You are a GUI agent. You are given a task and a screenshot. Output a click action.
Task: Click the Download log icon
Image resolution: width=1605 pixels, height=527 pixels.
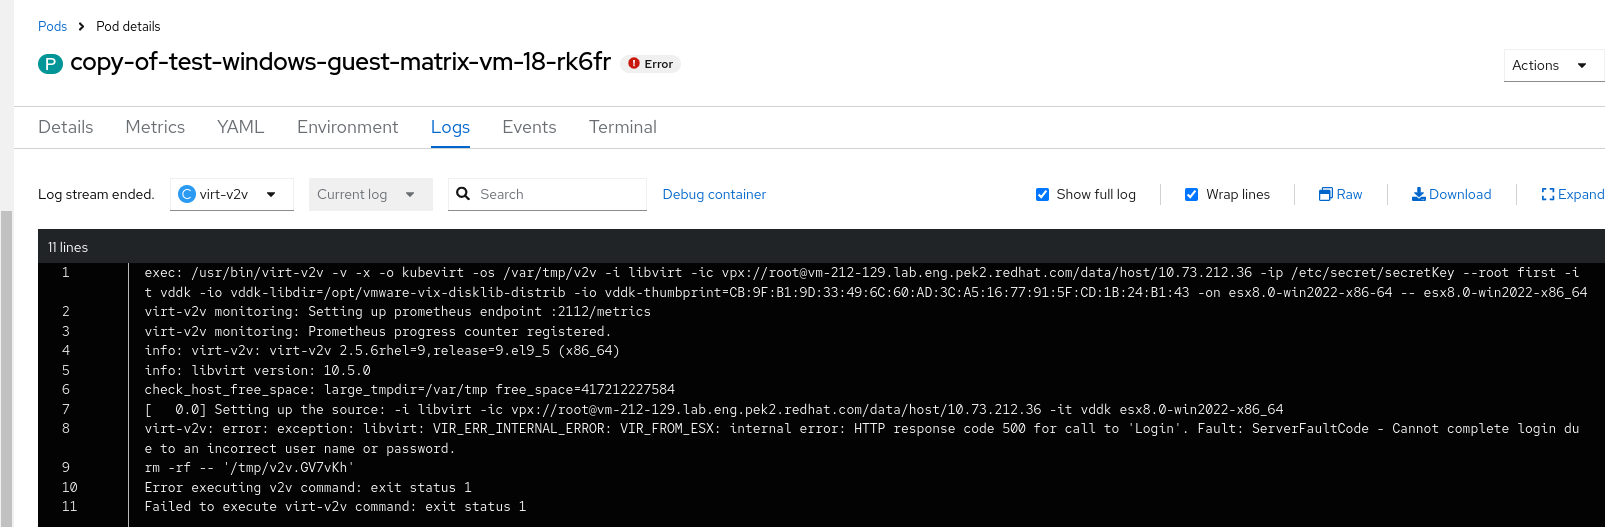1418,194
